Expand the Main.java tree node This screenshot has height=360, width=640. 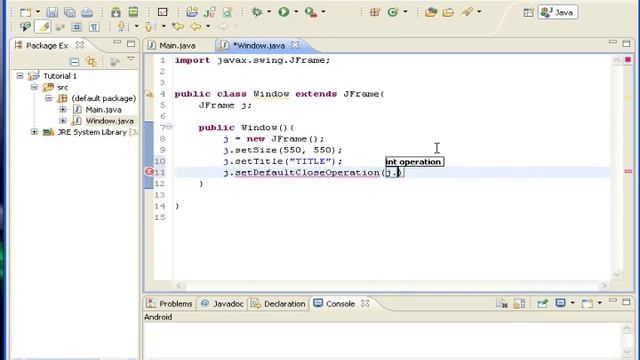(x=62, y=109)
